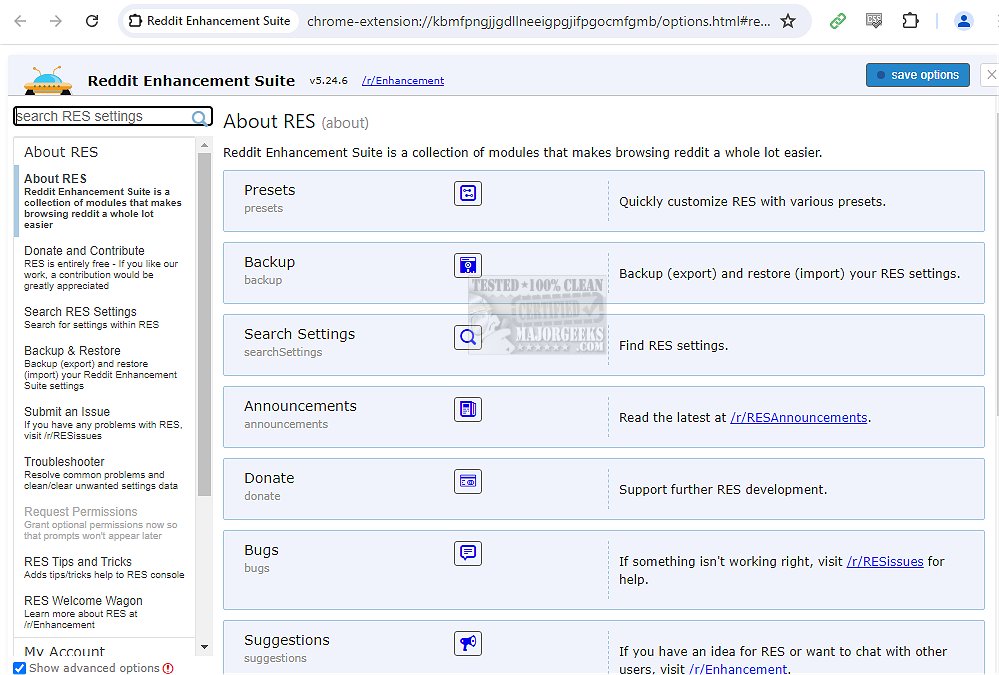
Task: Open the /r/Enhancement subreddit link
Action: (402, 80)
